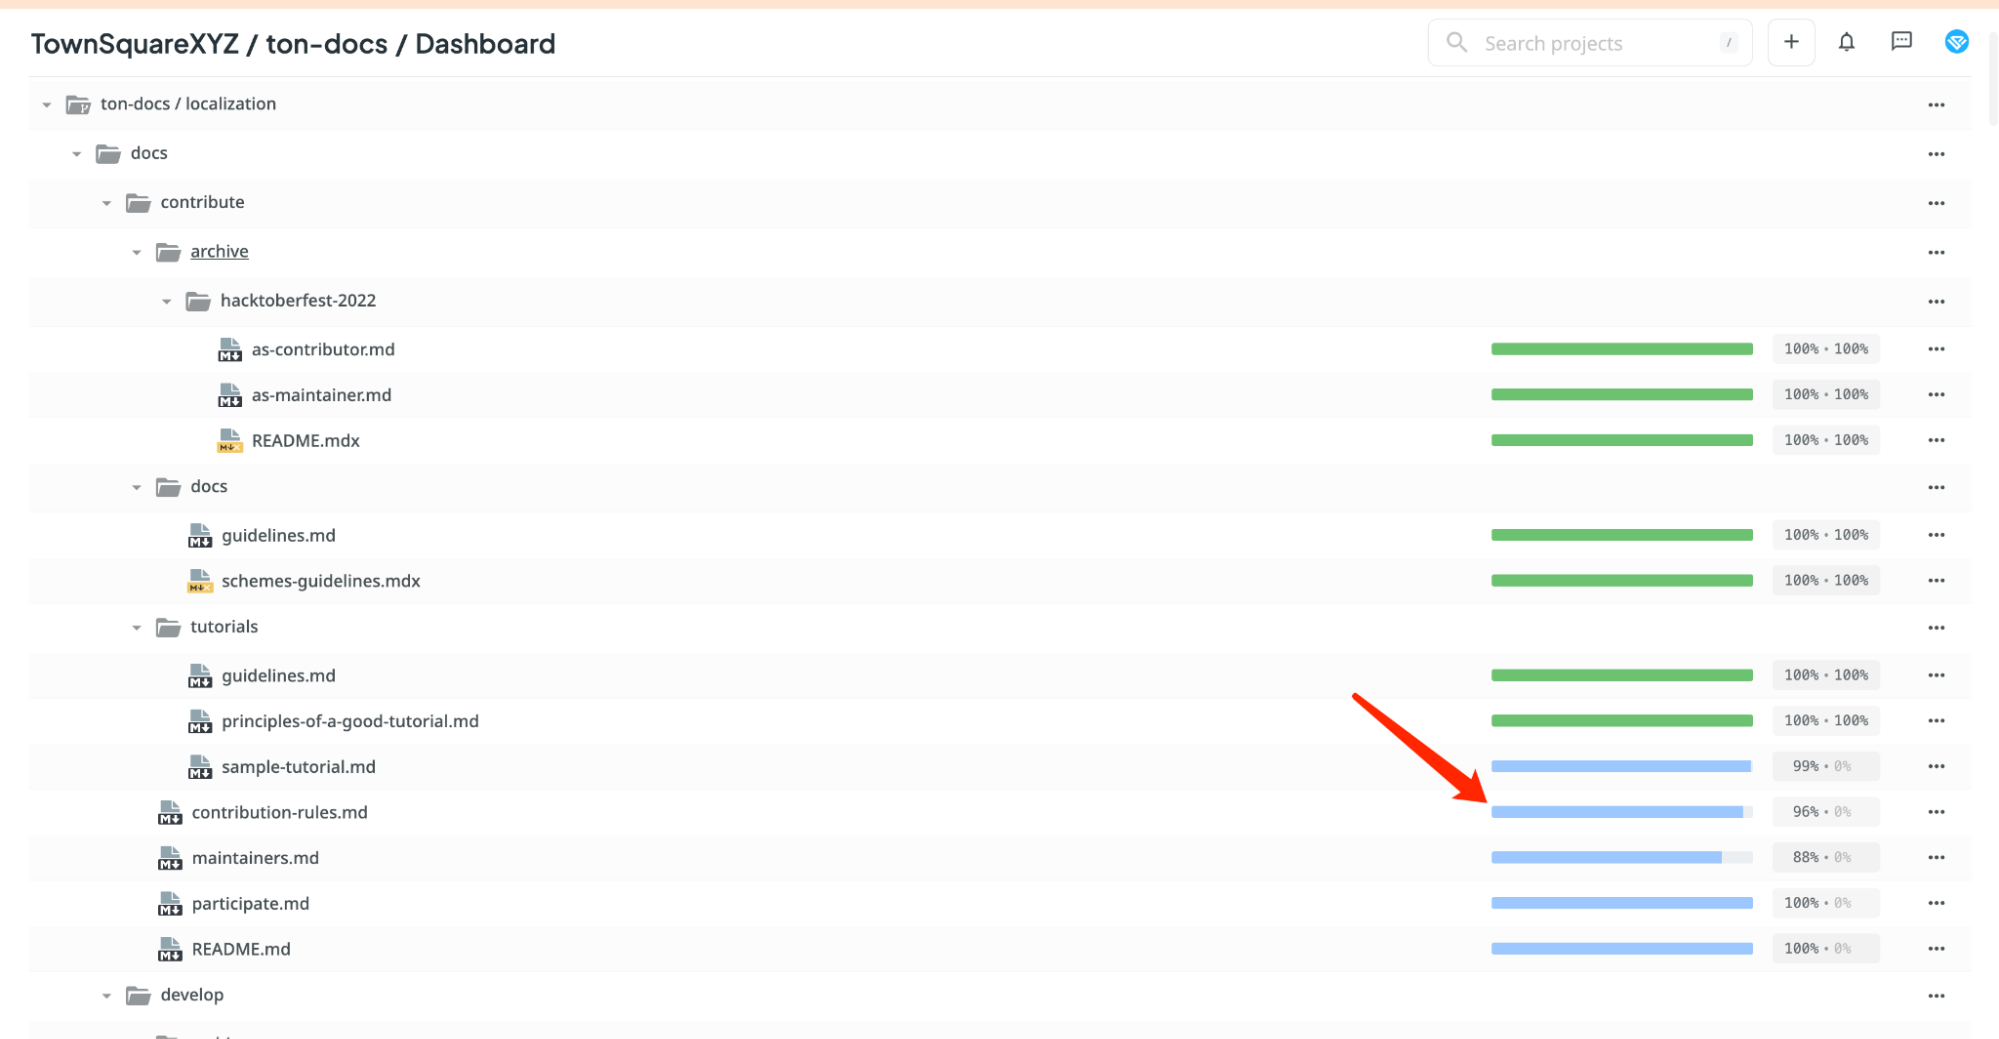The width and height of the screenshot is (1999, 1039).
Task: Collapse the ton-docs / localization root folder
Action: click(46, 104)
